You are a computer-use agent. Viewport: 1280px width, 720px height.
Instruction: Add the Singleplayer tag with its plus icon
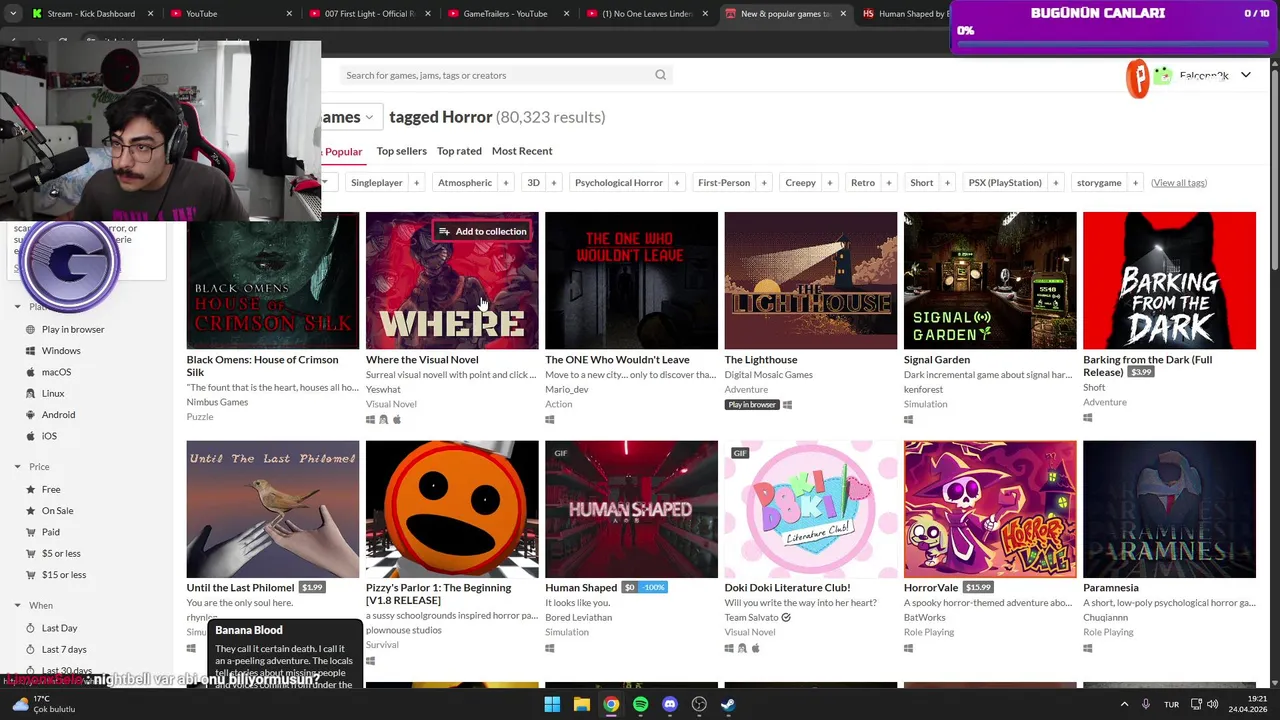[417, 183]
